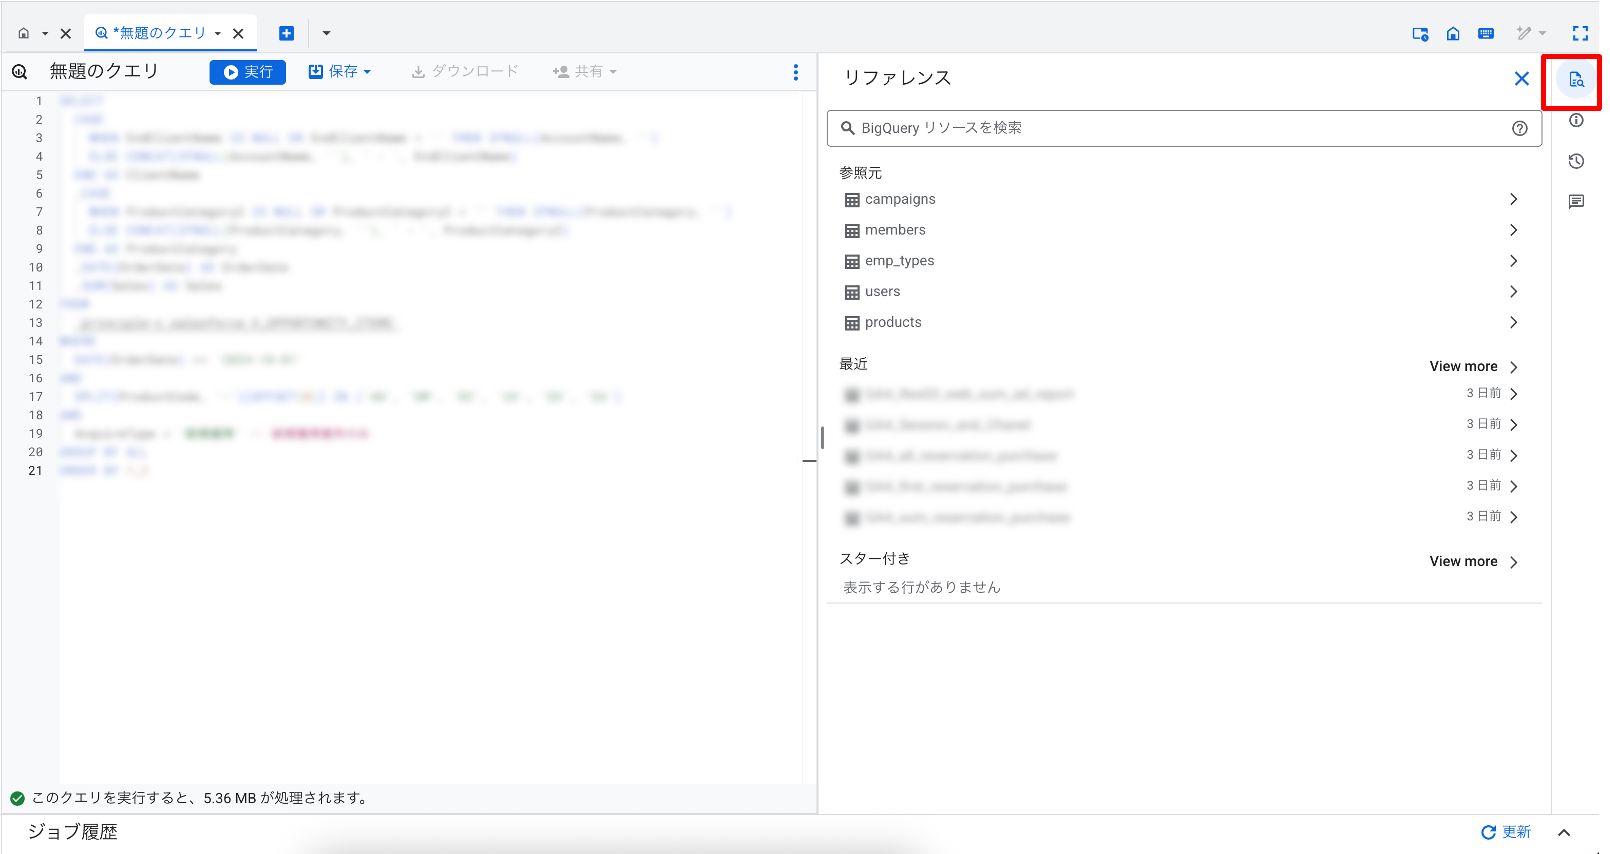
Task: Click the info icon in right sidebar
Action: [x=1576, y=120]
